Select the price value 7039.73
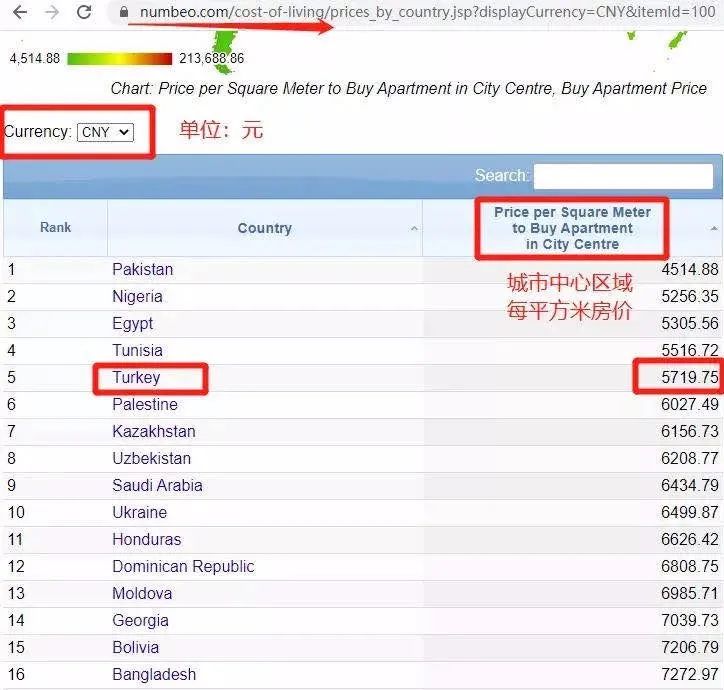 coord(690,620)
